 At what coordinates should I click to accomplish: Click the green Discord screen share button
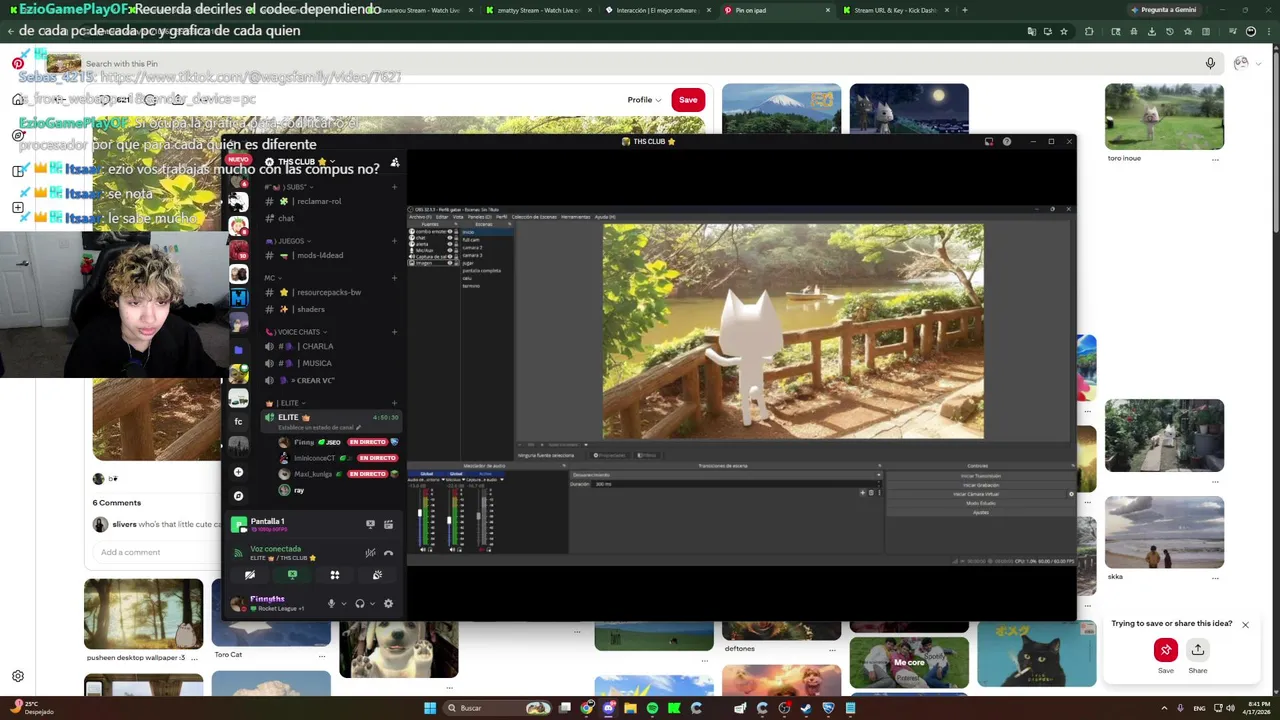click(292, 575)
